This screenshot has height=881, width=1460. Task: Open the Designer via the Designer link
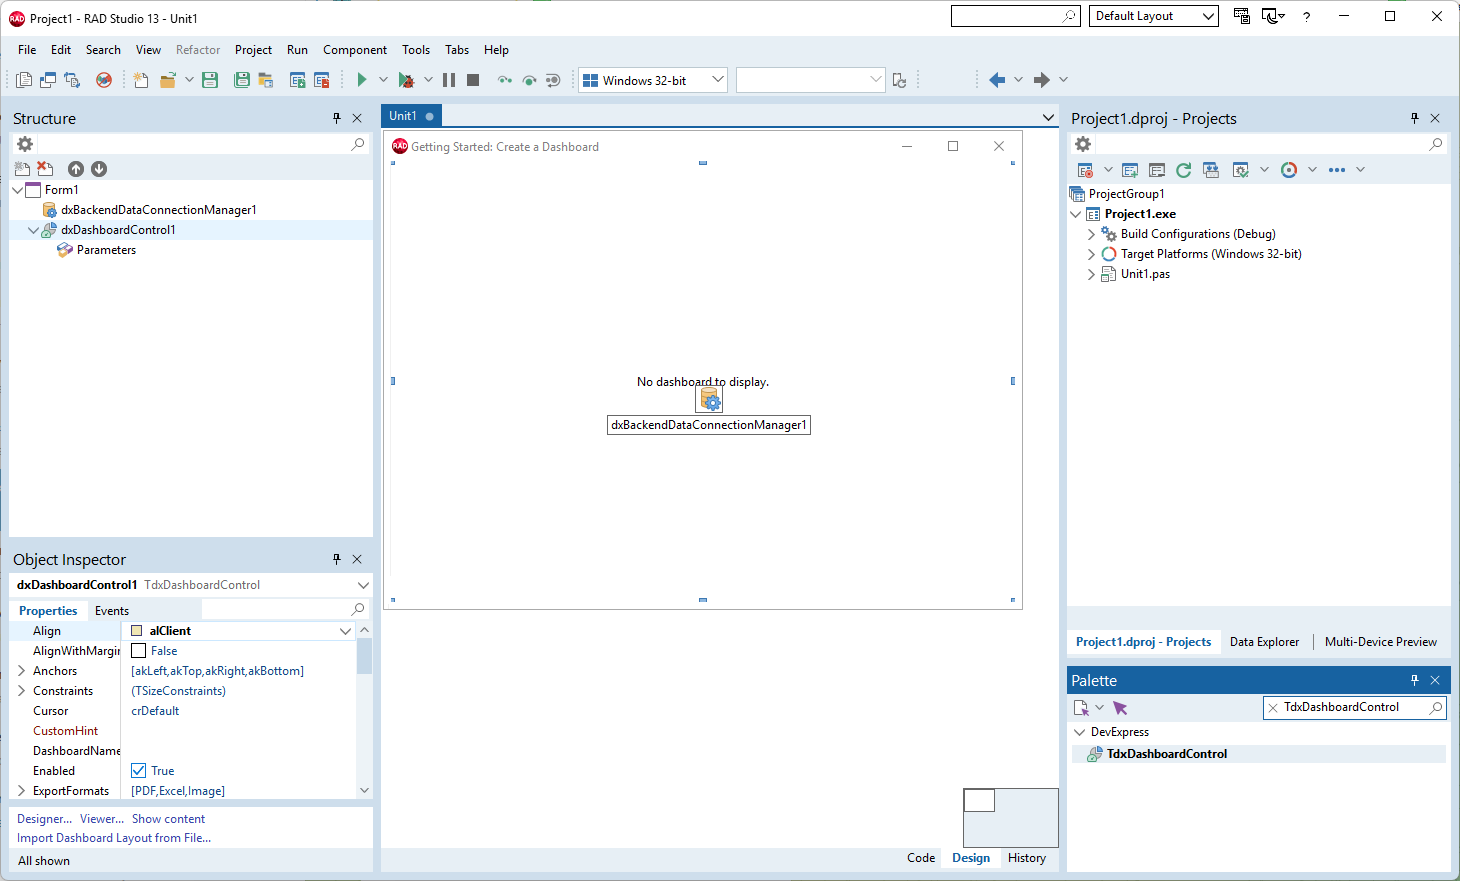tap(41, 818)
